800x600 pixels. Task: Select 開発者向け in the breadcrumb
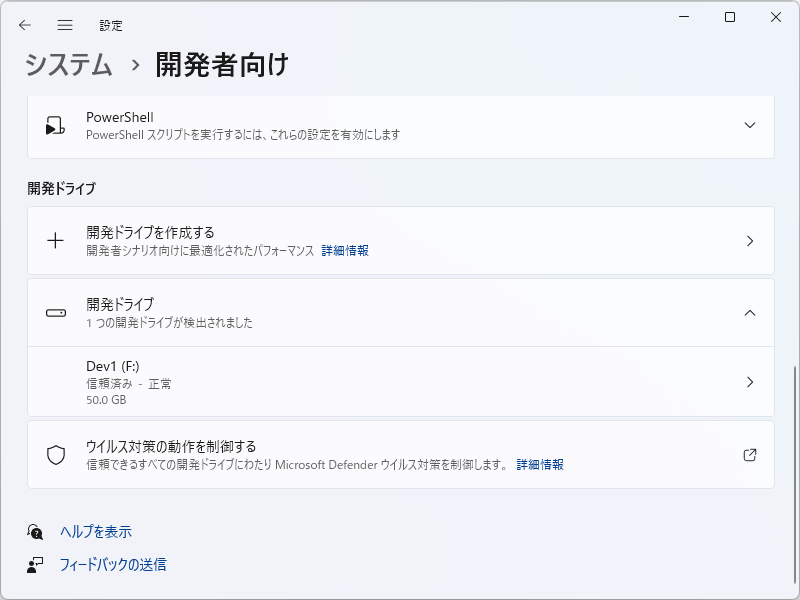[x=219, y=64]
